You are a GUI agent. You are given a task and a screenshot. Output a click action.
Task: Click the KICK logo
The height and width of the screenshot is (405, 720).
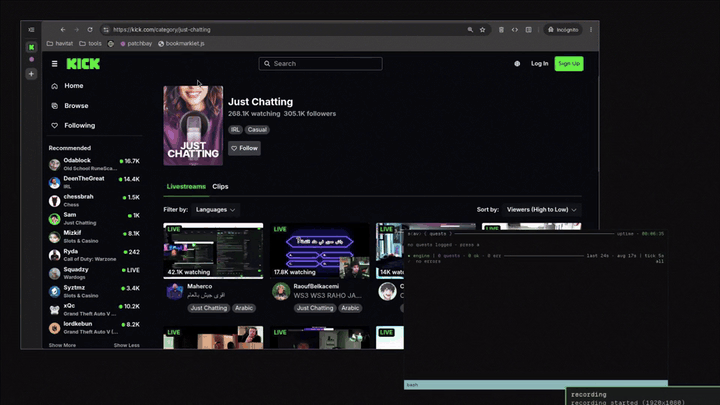tap(83, 64)
